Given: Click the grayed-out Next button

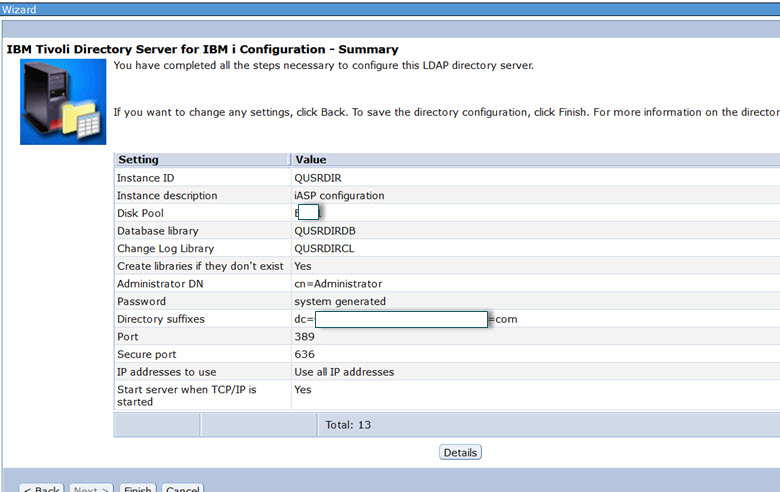Looking at the screenshot, I should click(x=92, y=489).
